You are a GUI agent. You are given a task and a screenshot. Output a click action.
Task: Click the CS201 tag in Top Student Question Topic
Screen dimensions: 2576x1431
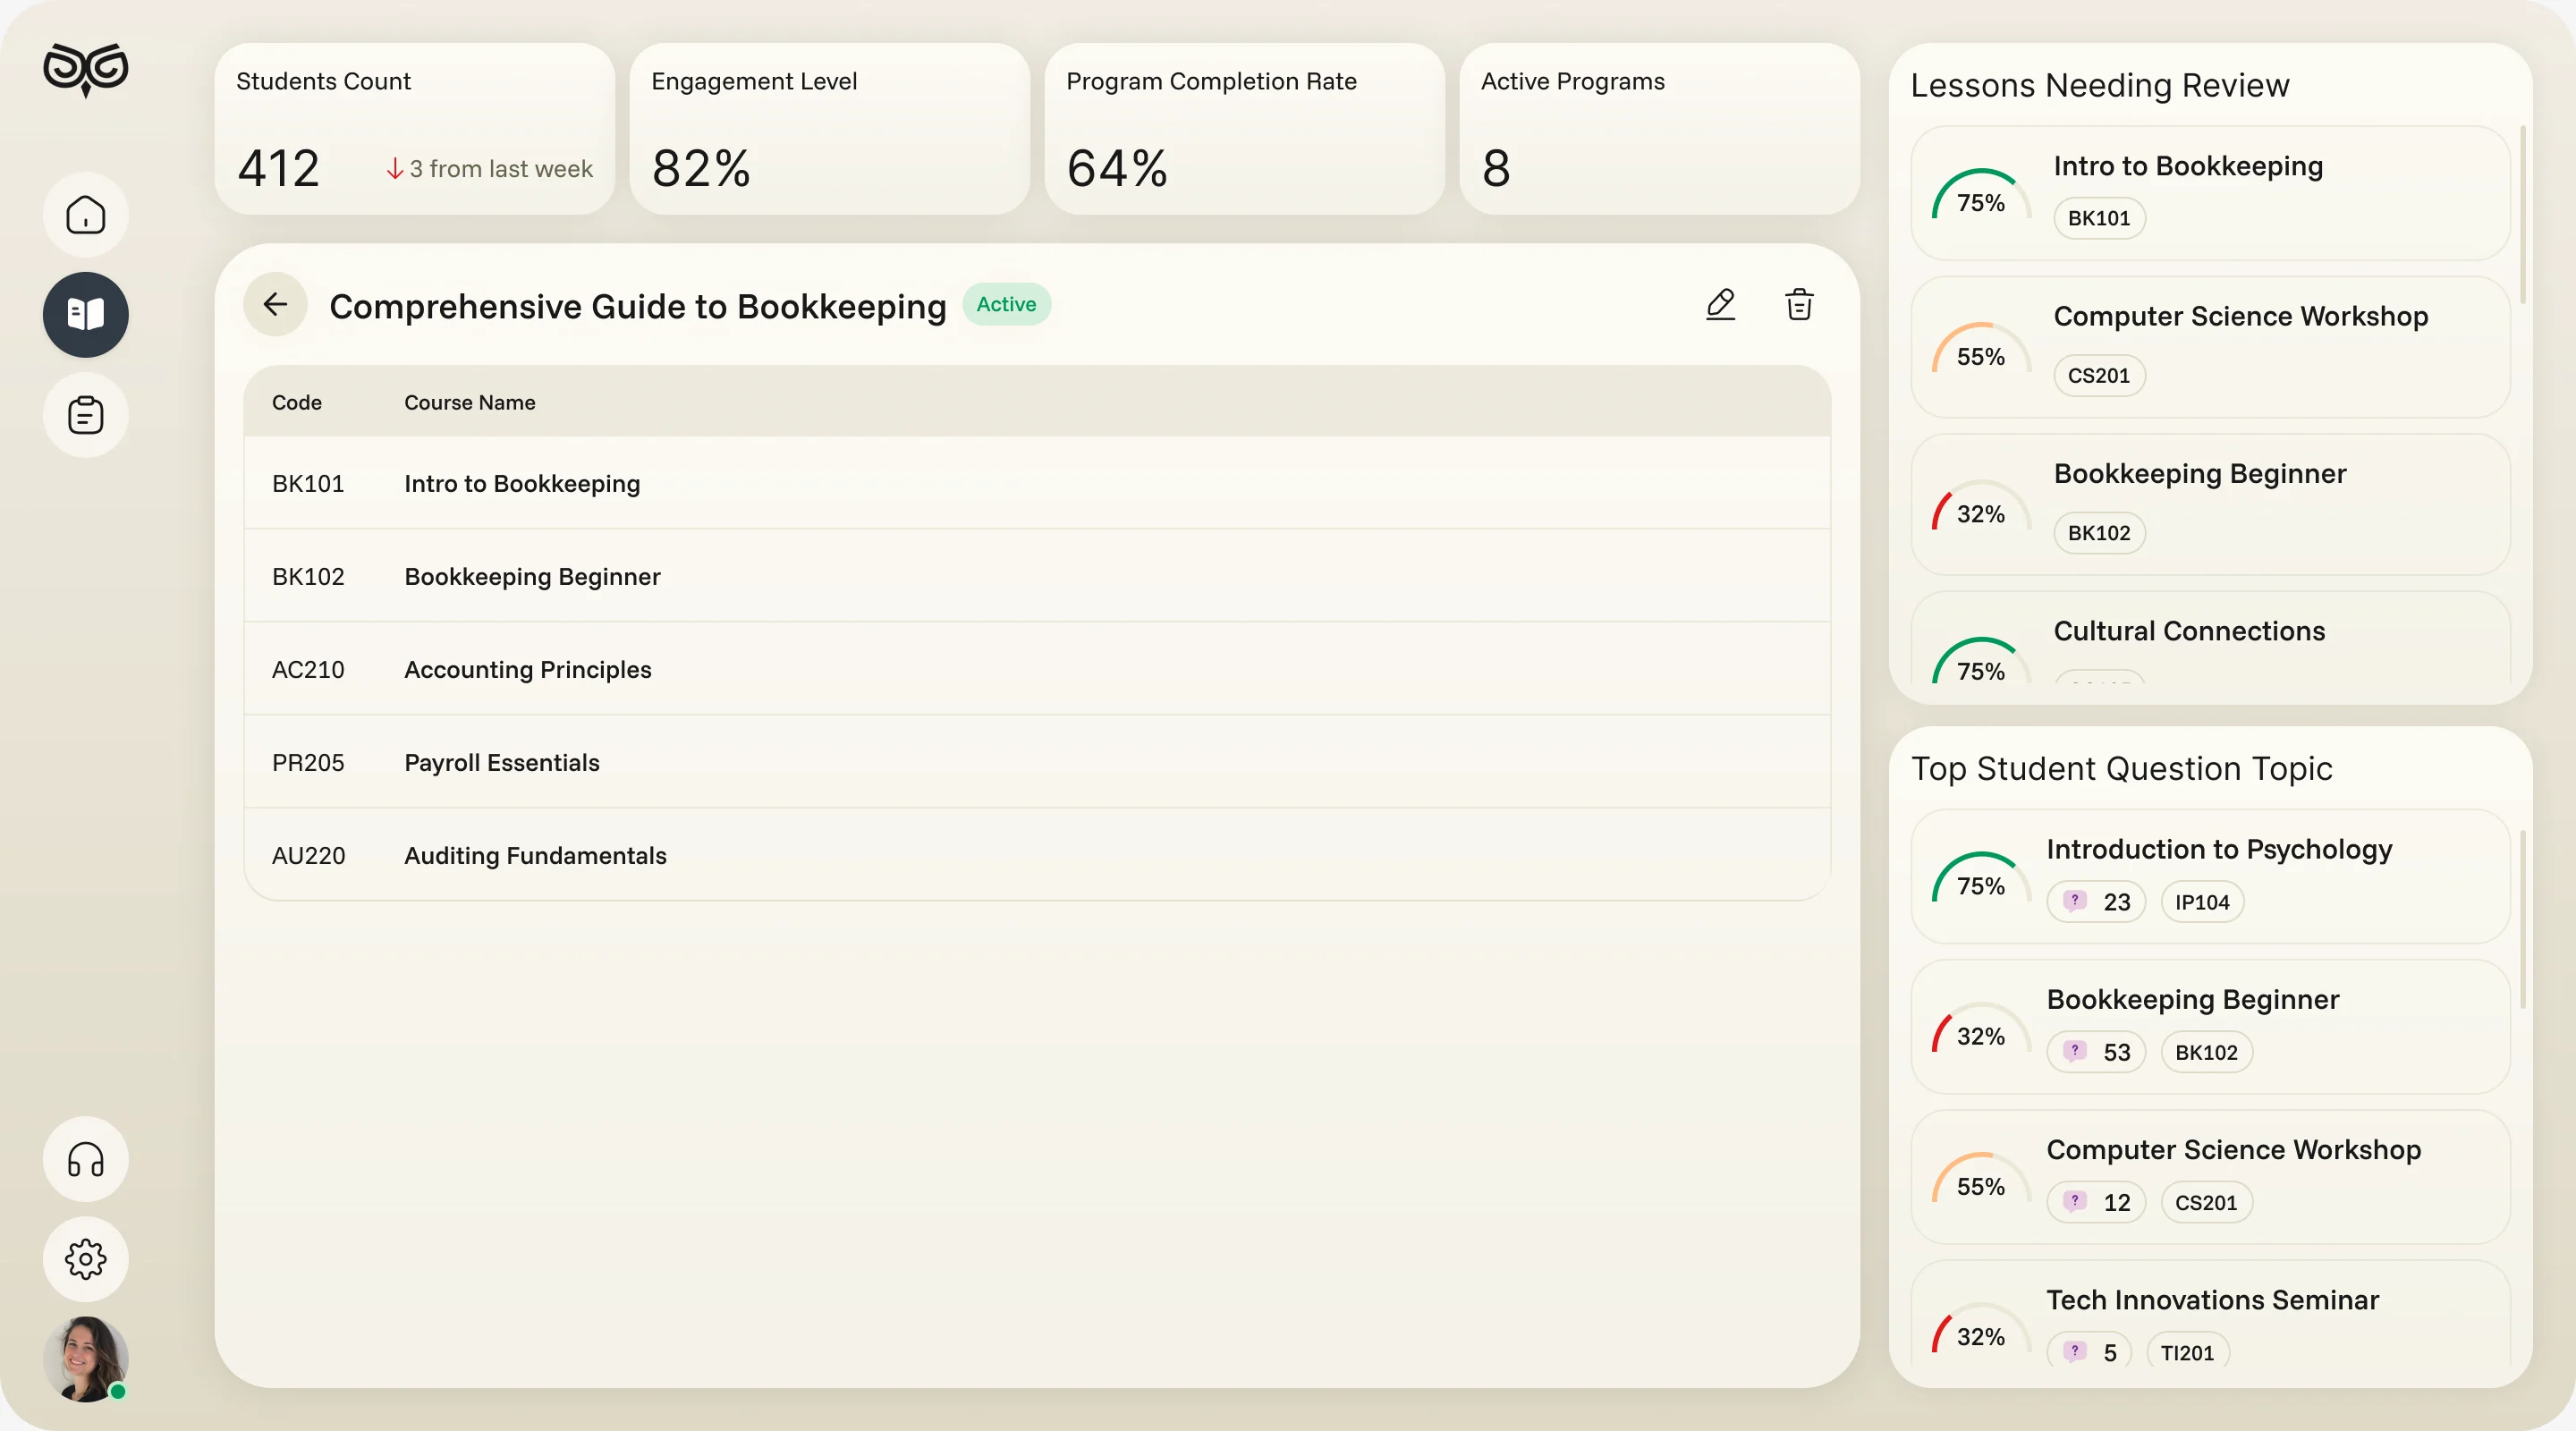click(x=2206, y=1202)
